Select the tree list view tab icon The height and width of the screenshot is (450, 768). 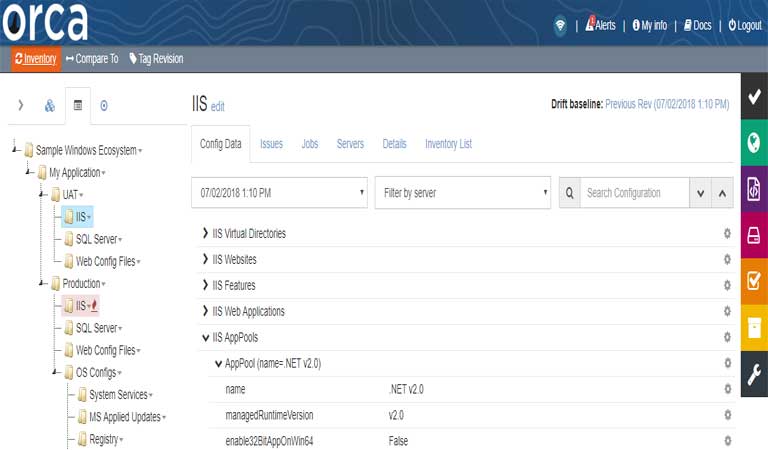(x=78, y=105)
